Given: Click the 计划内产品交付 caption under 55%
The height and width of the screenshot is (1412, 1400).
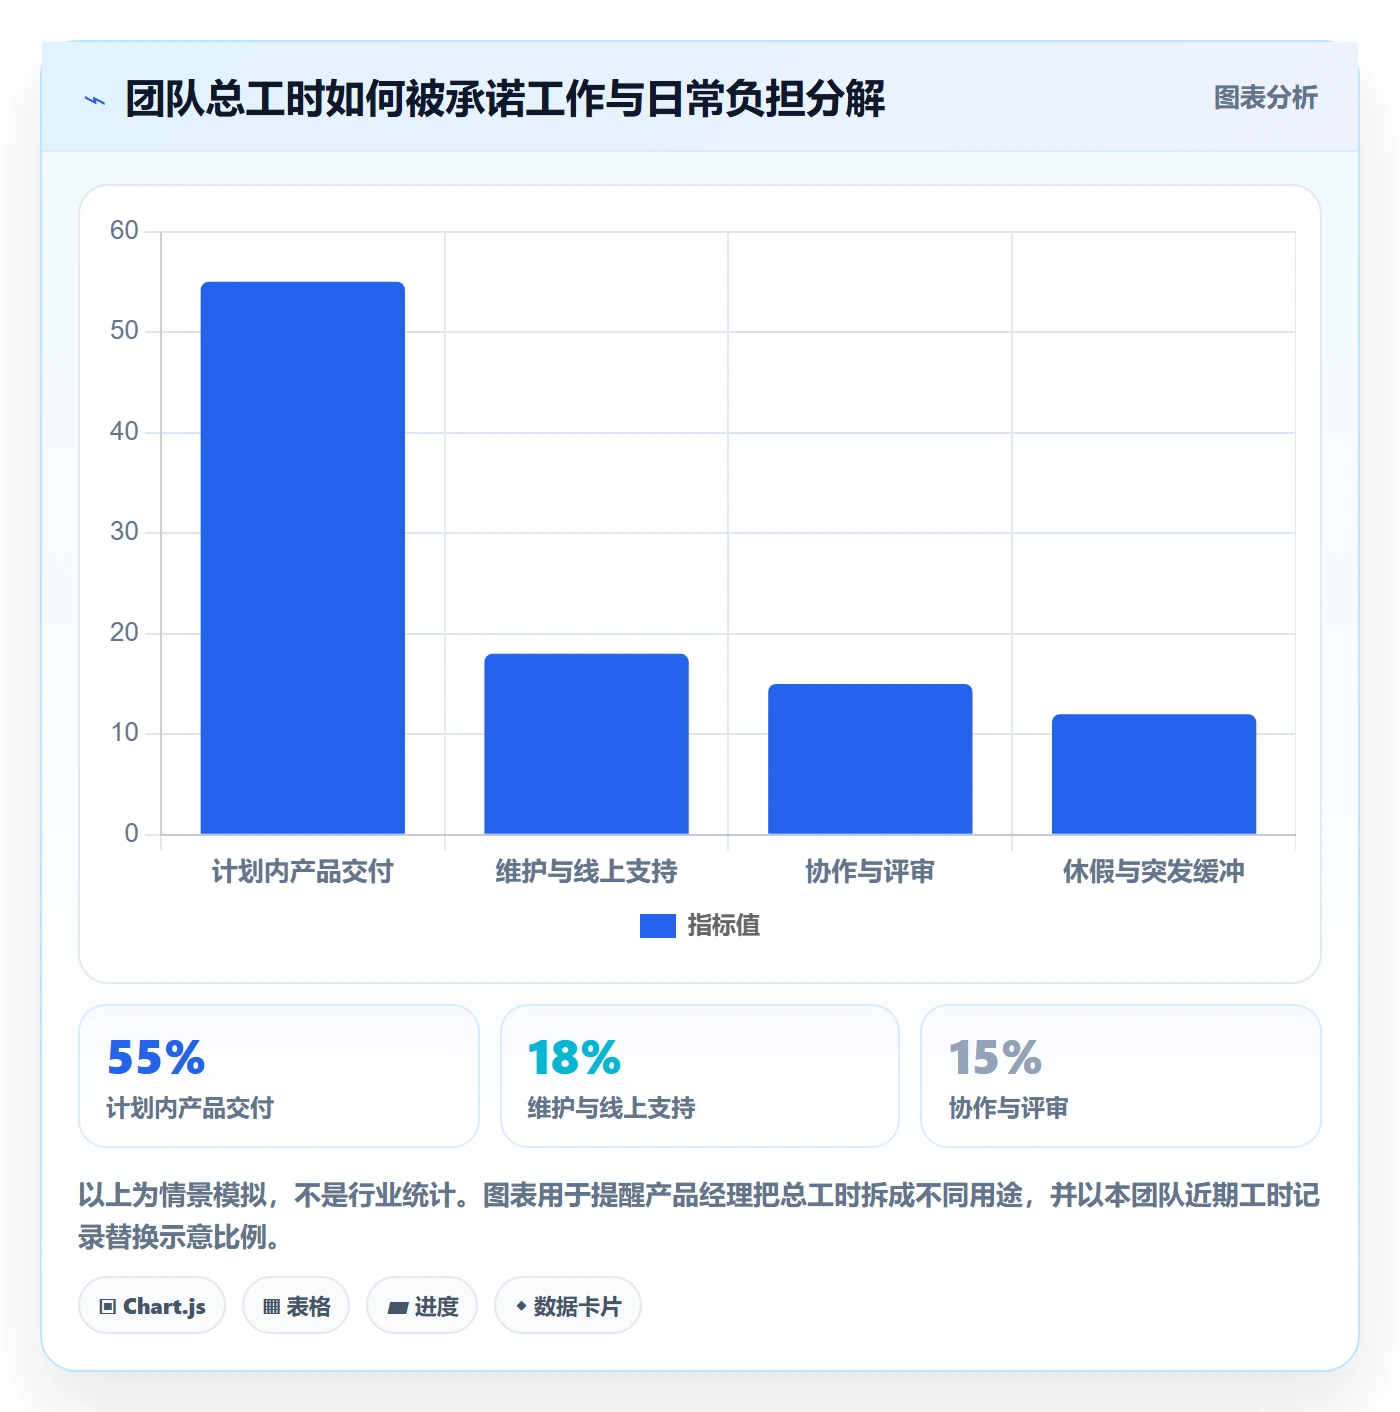Looking at the screenshot, I should click(190, 1108).
